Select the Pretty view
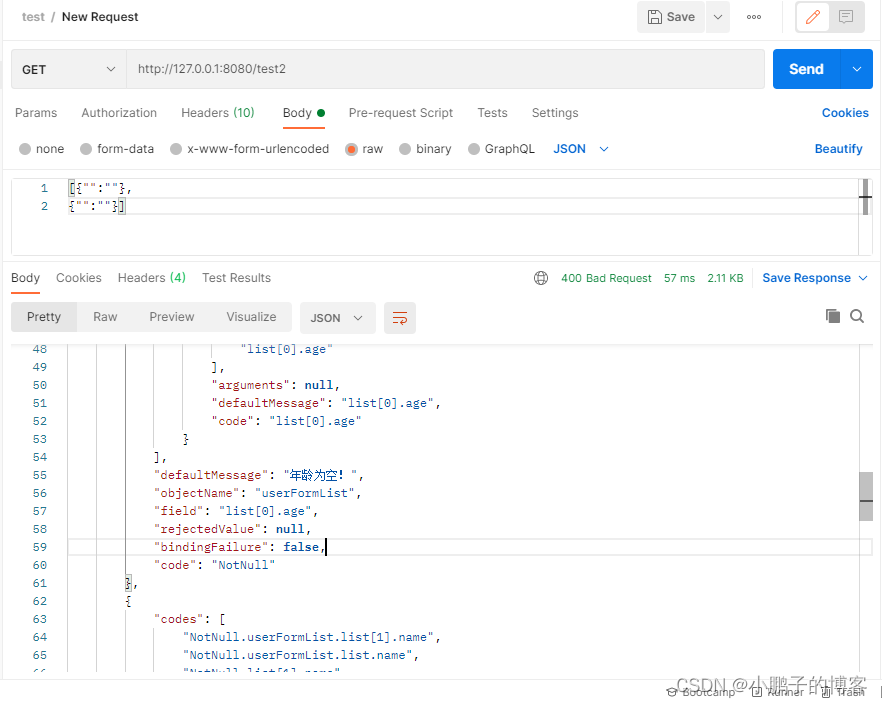The width and height of the screenshot is (882, 704). 44,317
